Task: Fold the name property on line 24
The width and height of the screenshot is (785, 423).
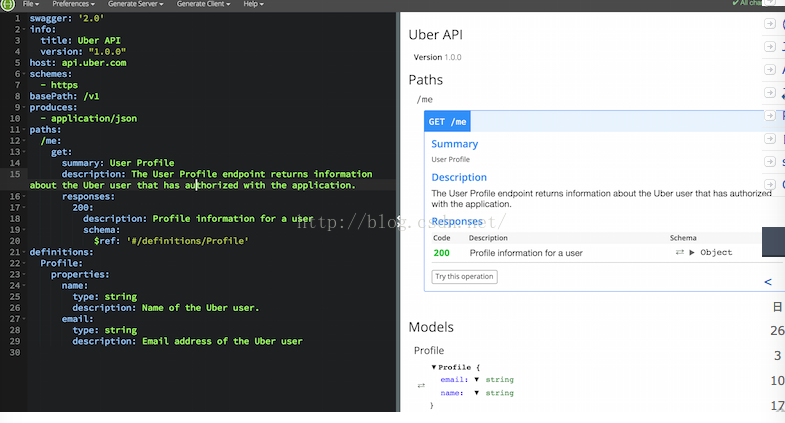Action: (24, 286)
